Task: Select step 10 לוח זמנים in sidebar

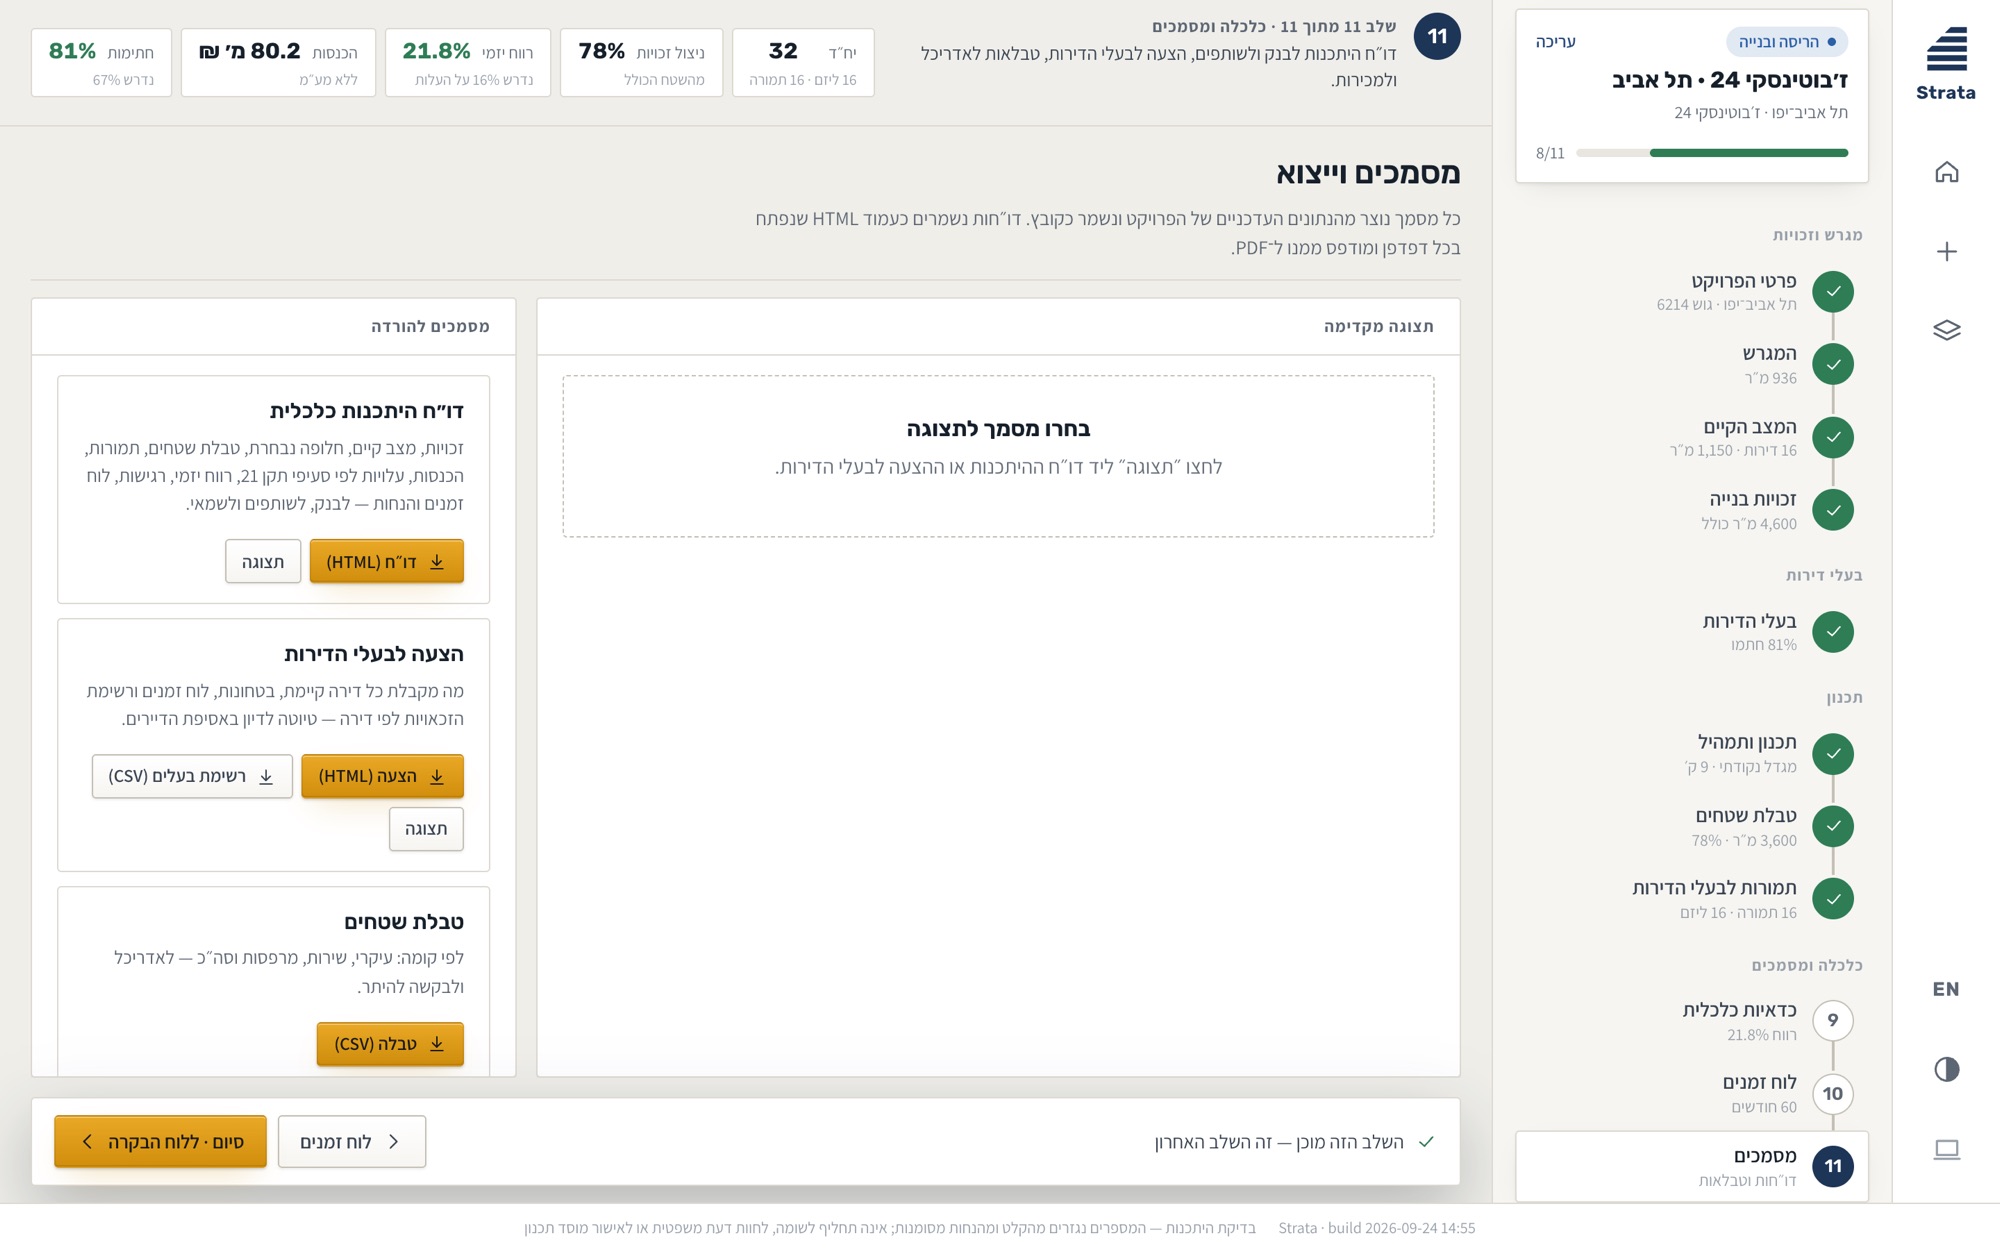Action: [x=1692, y=1094]
